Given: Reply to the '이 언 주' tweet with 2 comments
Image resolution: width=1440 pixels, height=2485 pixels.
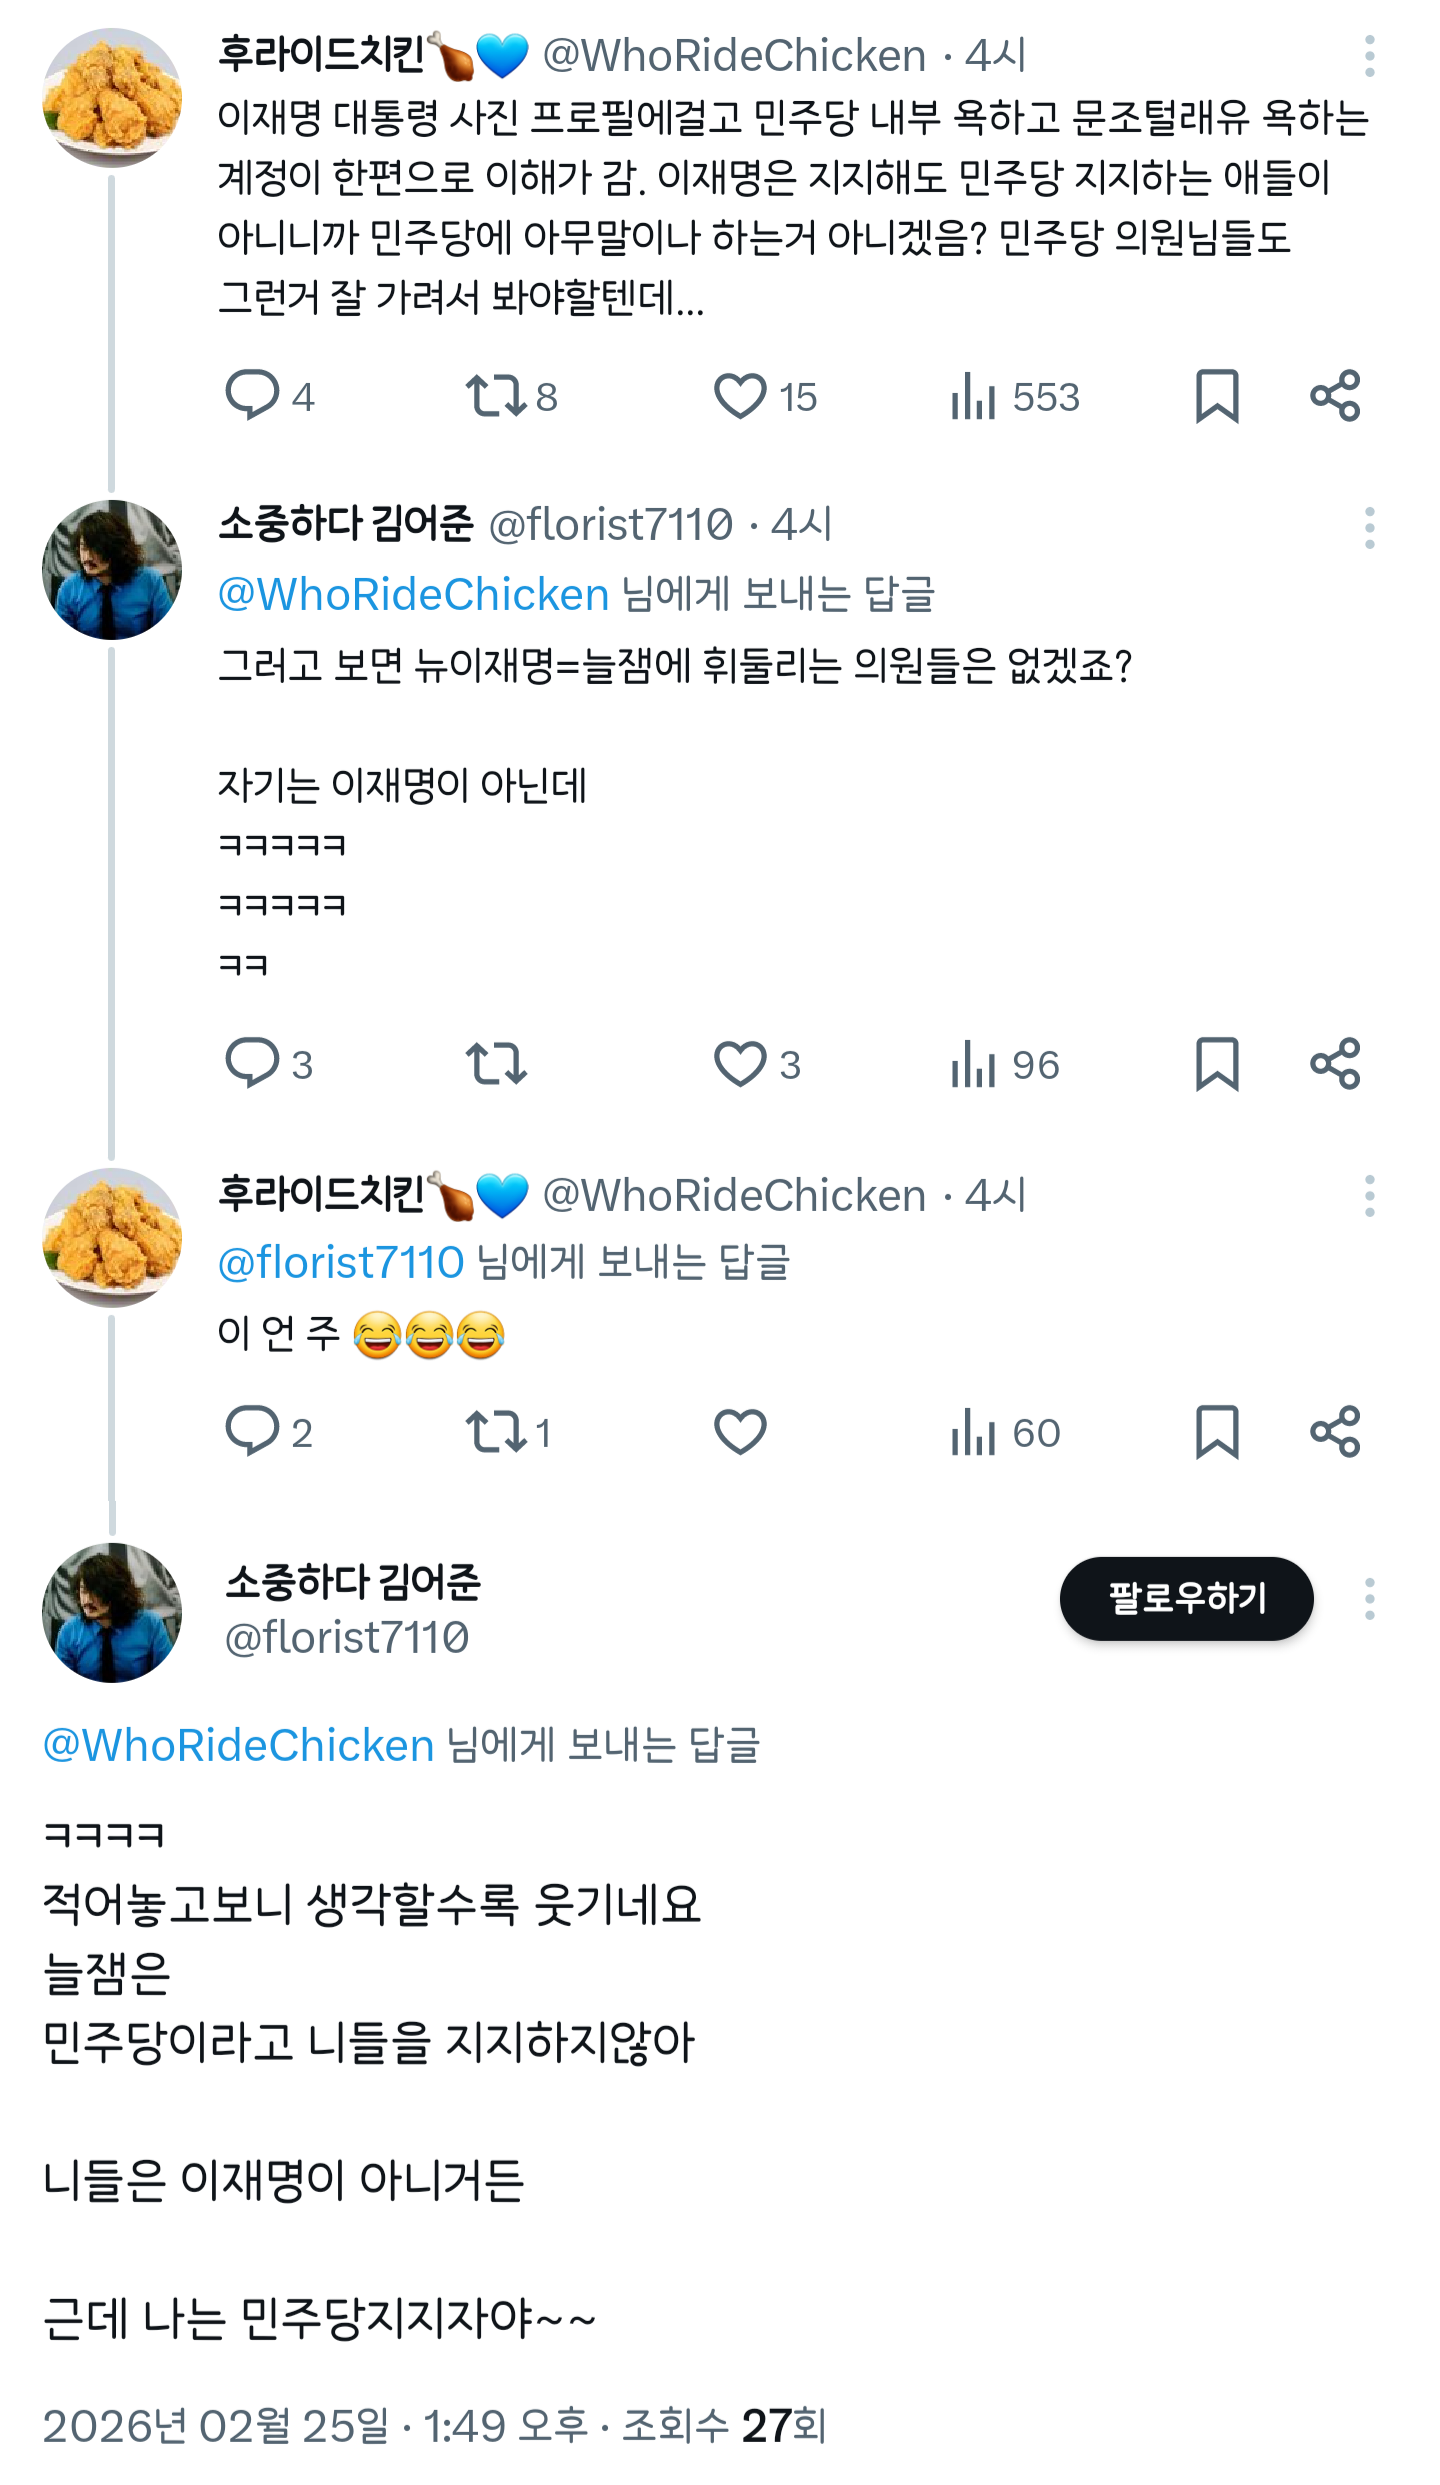Looking at the screenshot, I should [269, 1432].
